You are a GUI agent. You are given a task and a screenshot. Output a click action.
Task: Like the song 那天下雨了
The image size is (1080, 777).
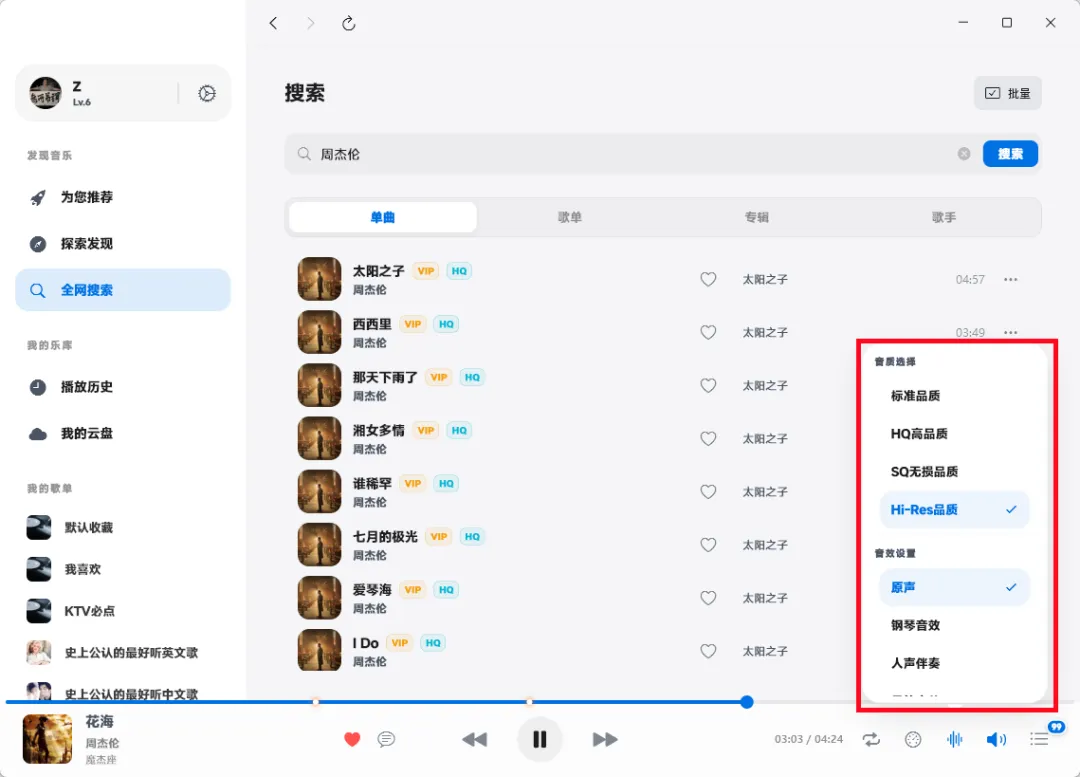[x=708, y=385]
